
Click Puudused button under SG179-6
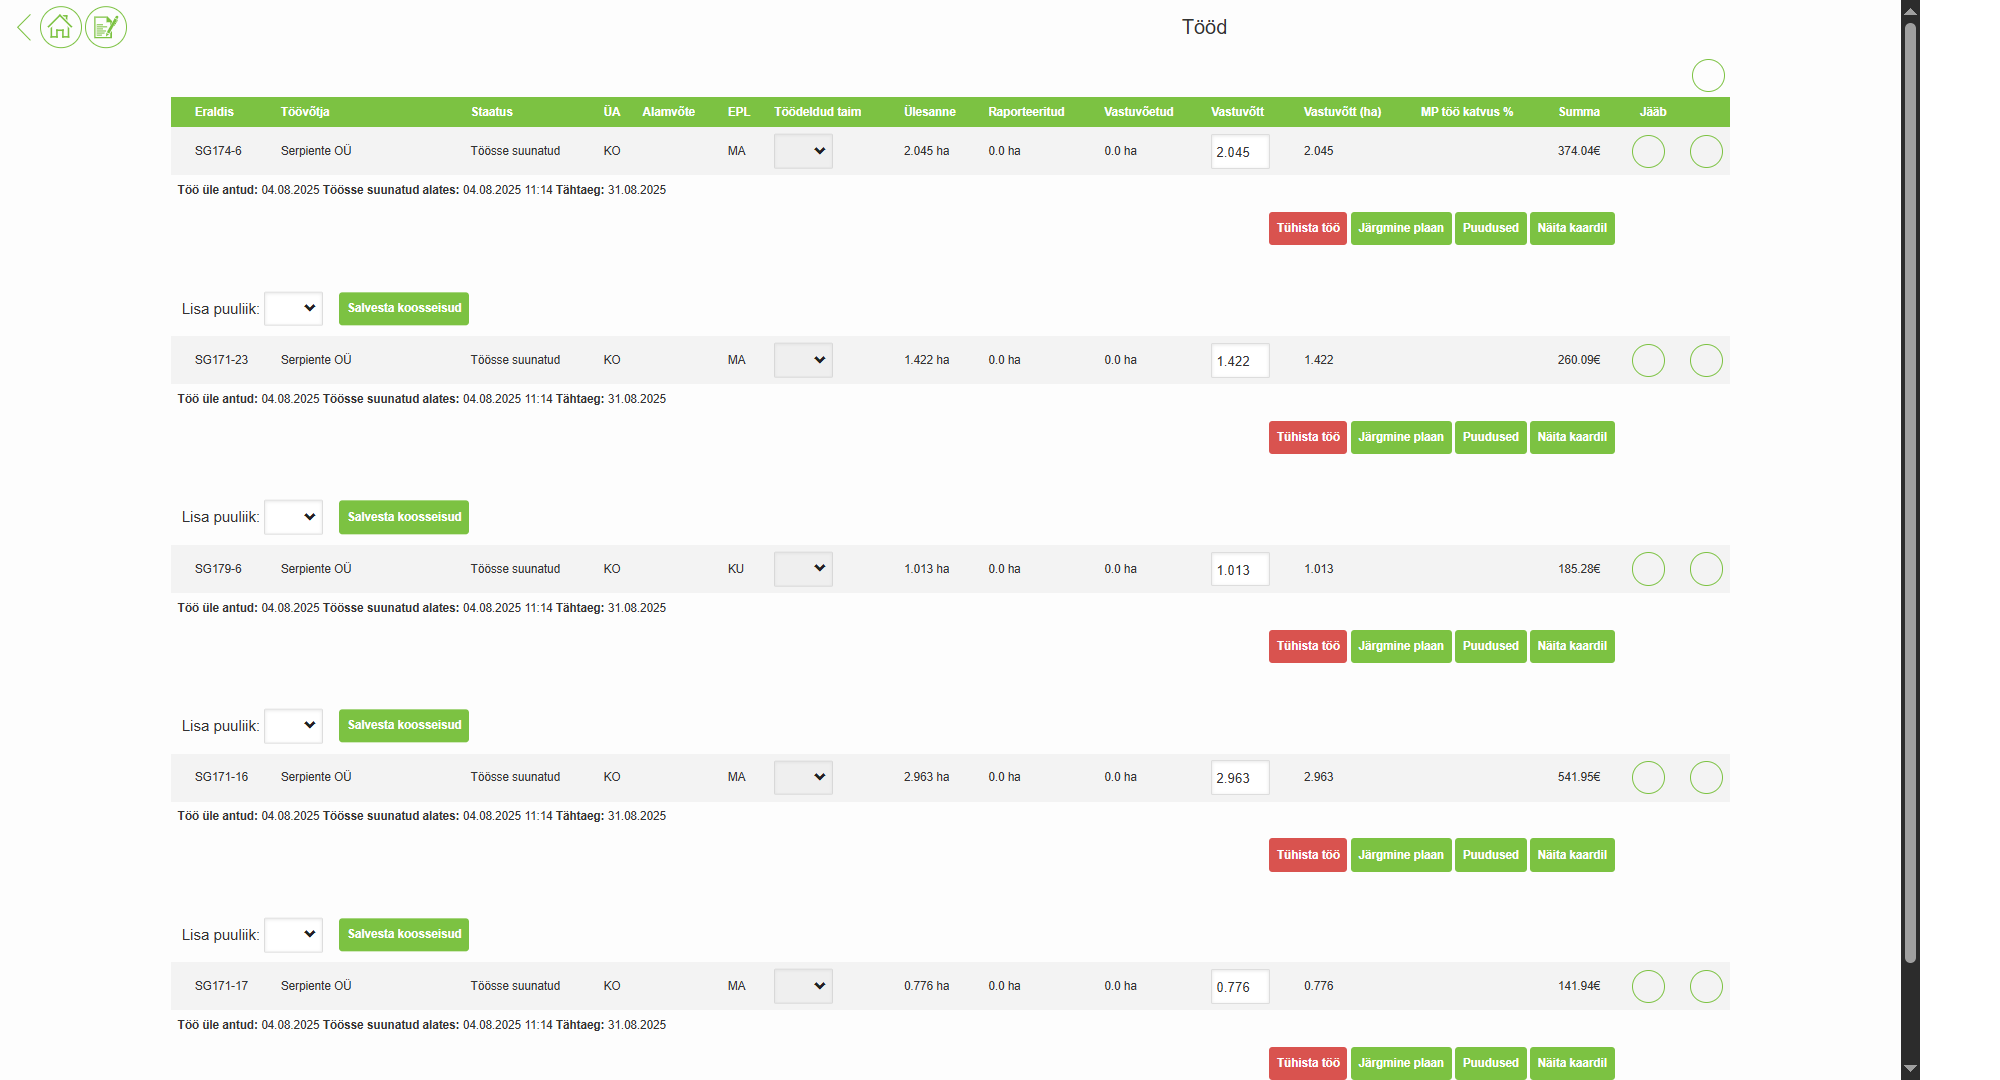coord(1490,646)
